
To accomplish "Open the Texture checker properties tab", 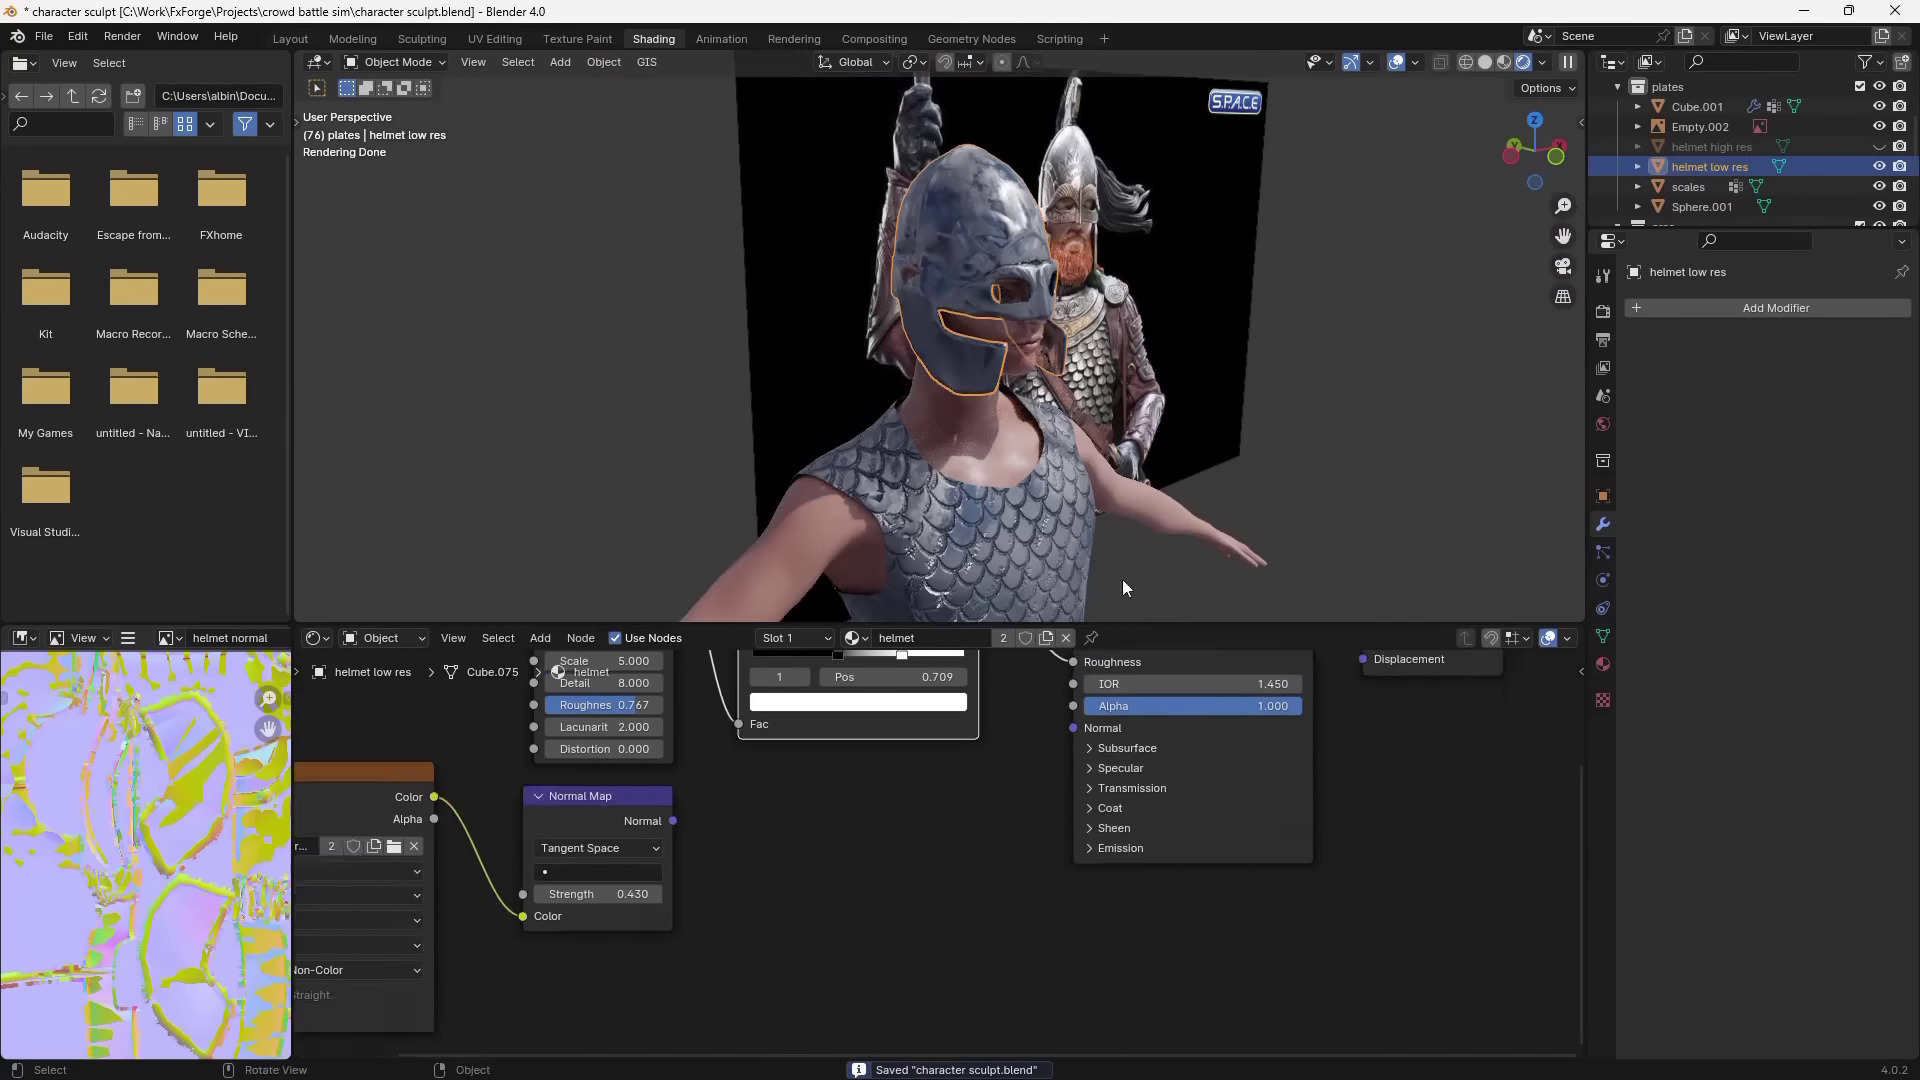I will 1603,700.
